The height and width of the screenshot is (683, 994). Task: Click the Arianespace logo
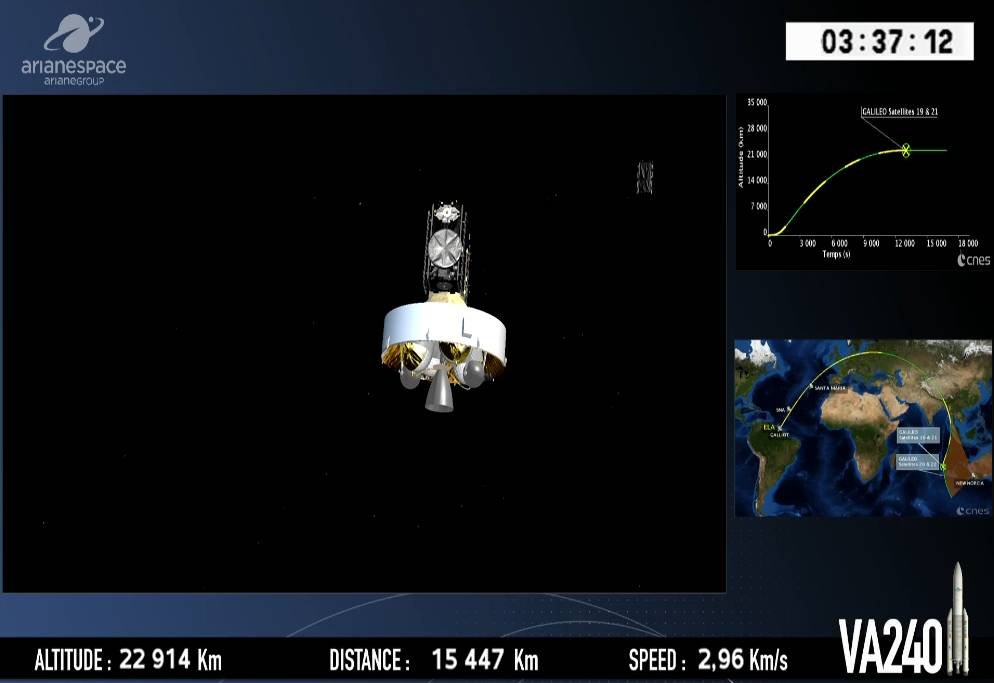point(74,49)
